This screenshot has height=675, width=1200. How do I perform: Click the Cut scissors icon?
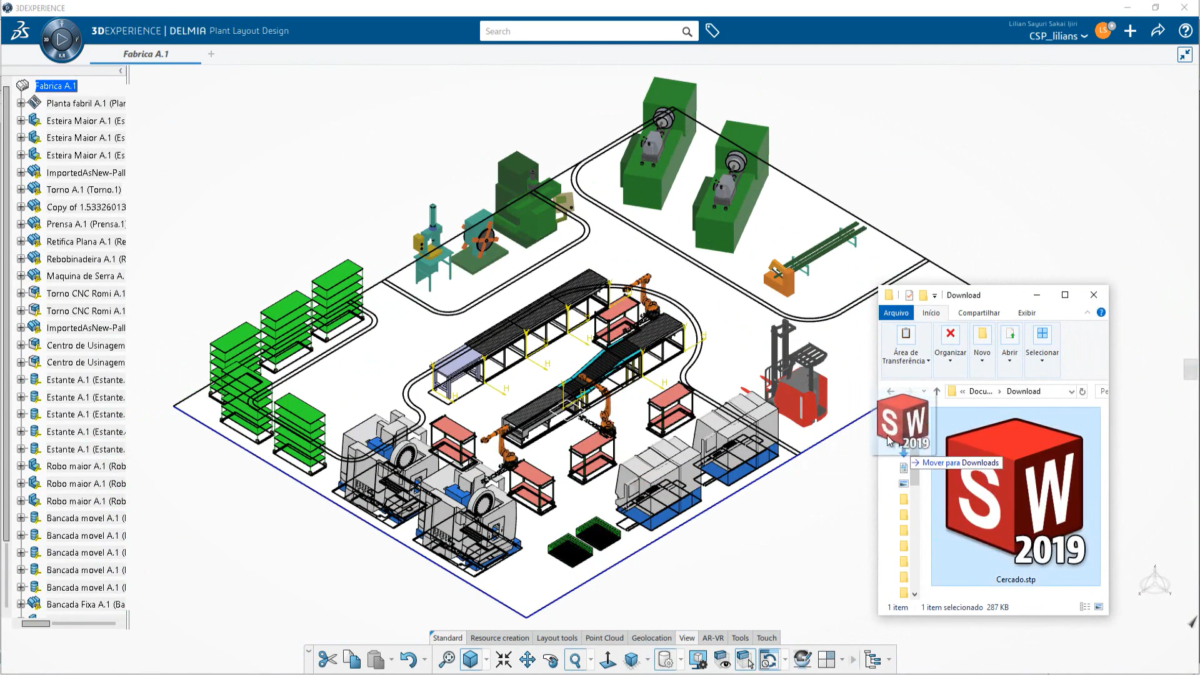327,659
